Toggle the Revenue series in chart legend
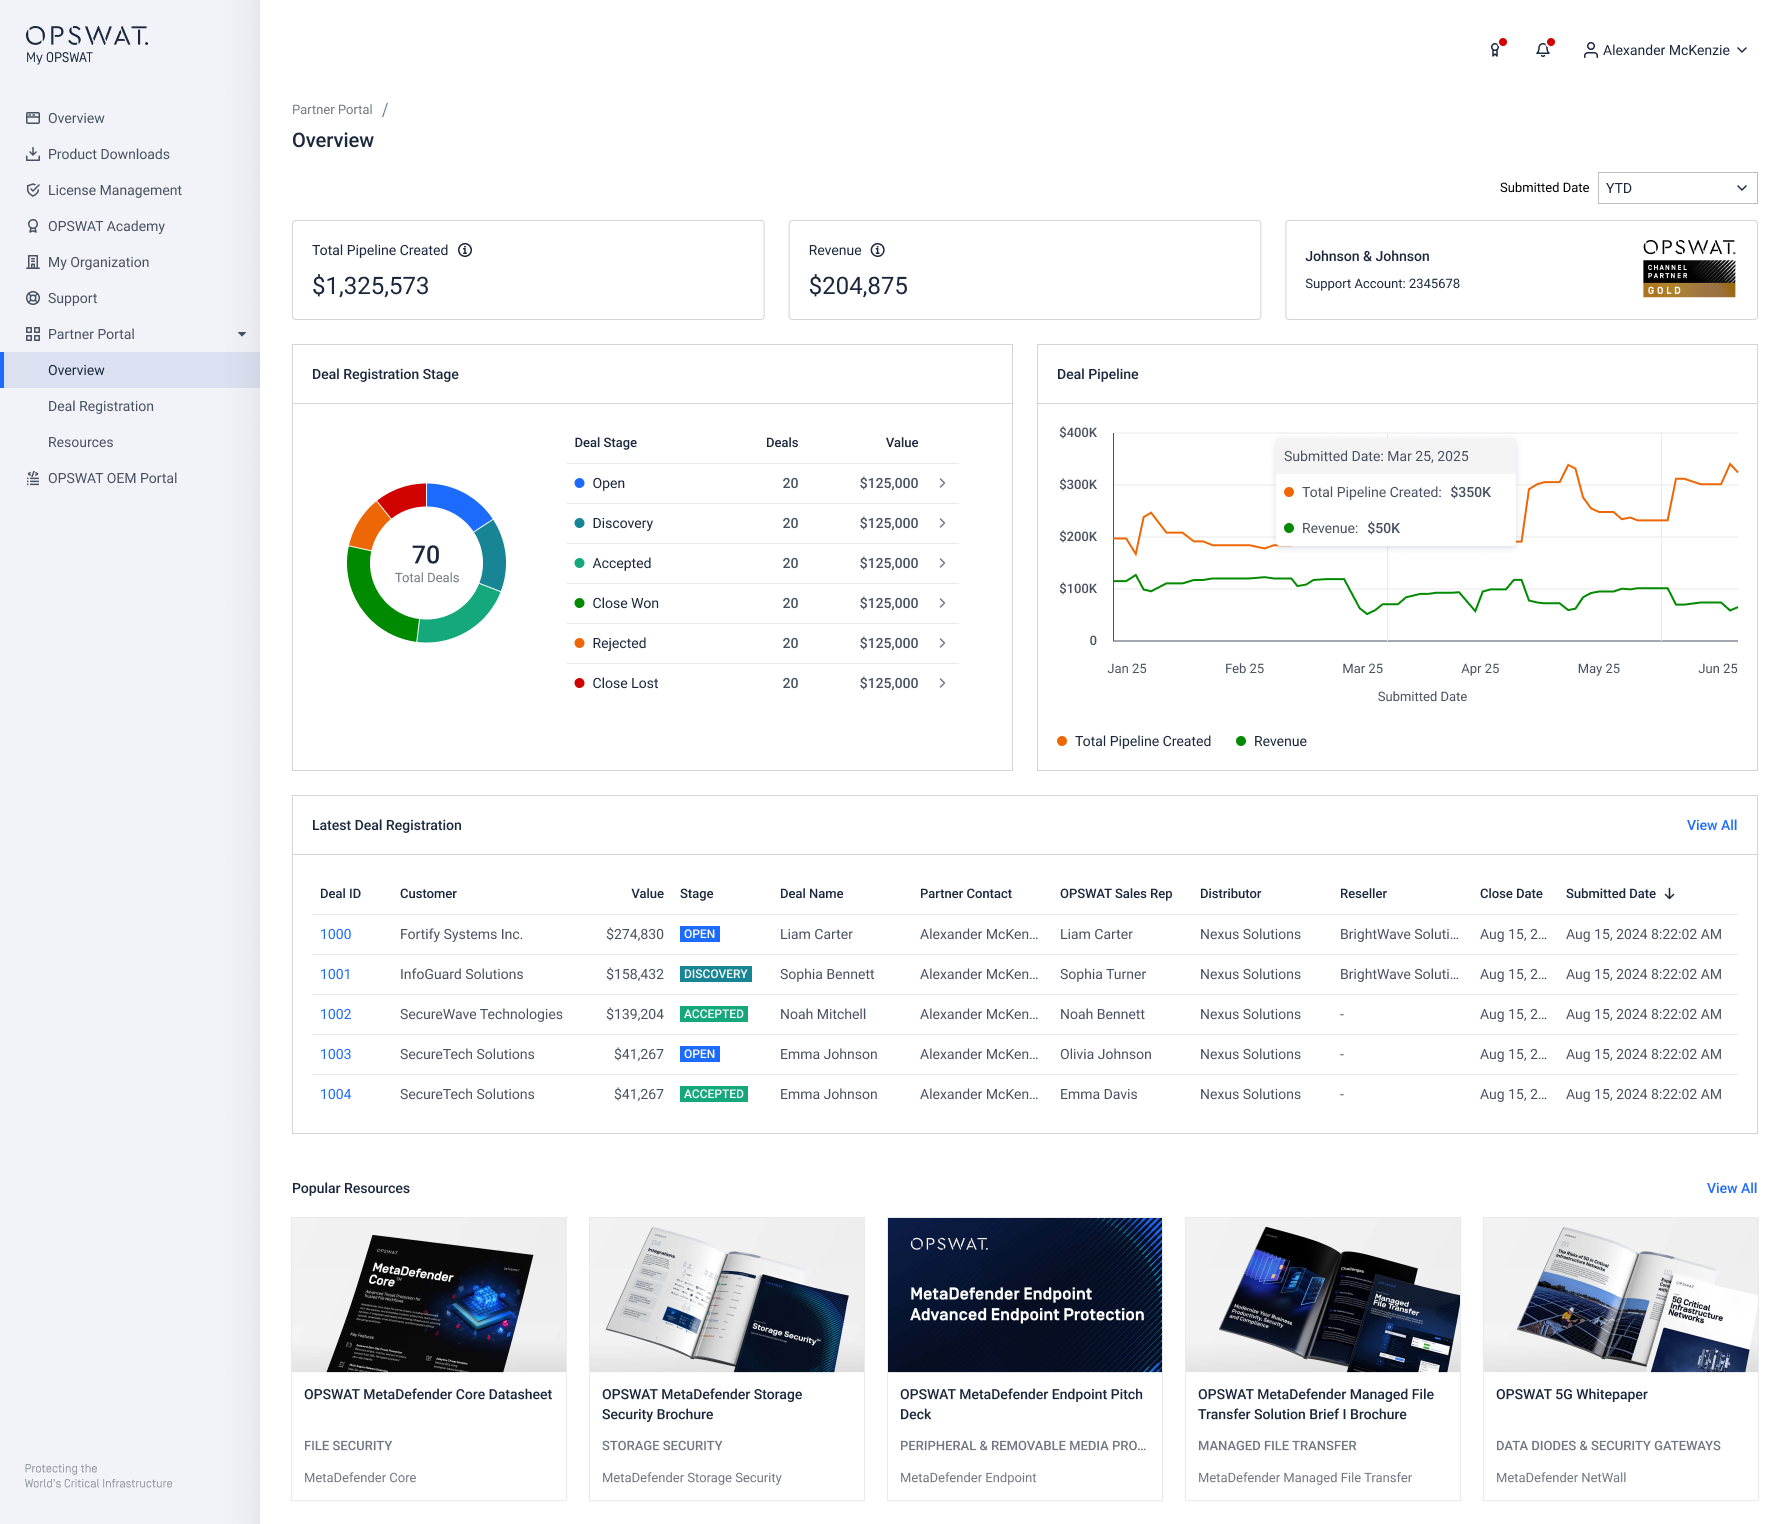This screenshot has height=1524, width=1790. pyautogui.click(x=1271, y=741)
